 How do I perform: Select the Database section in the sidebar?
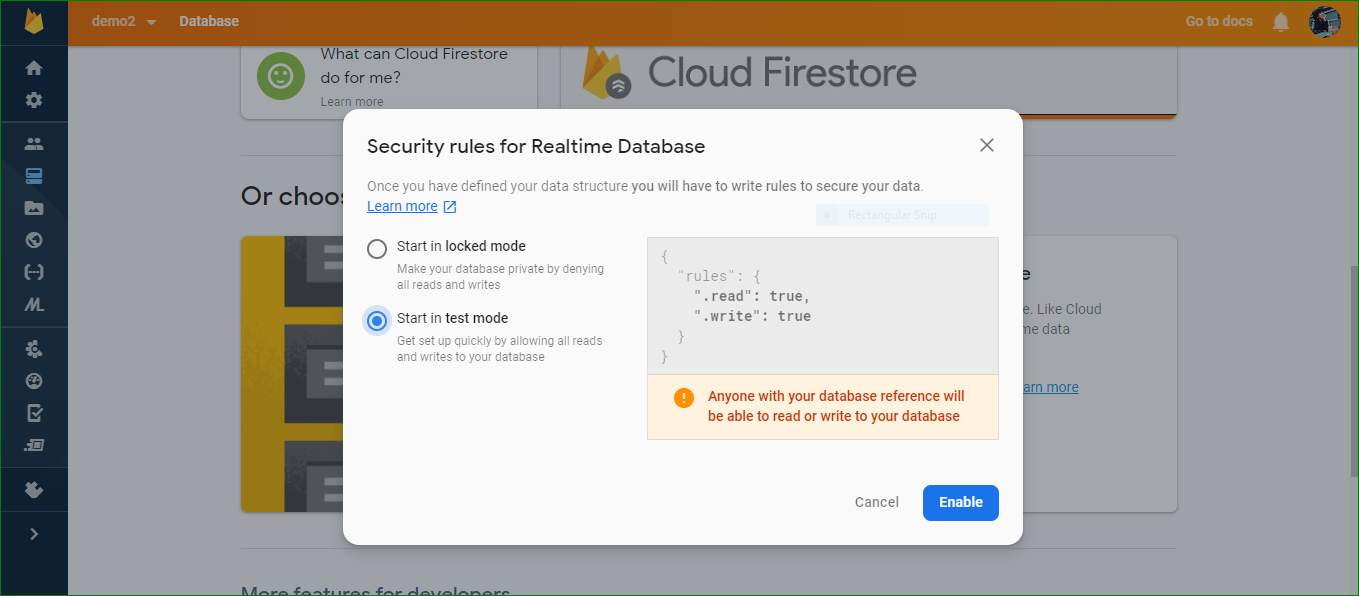(34, 175)
